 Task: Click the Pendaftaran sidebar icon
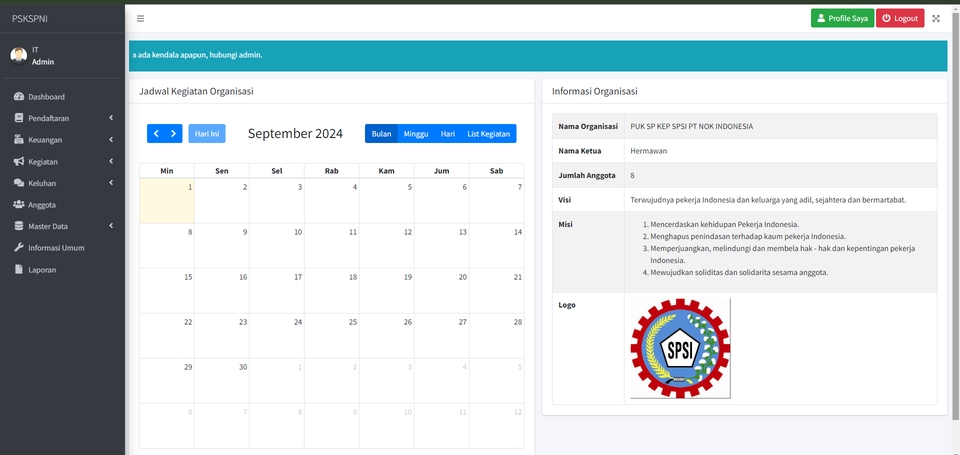18,118
